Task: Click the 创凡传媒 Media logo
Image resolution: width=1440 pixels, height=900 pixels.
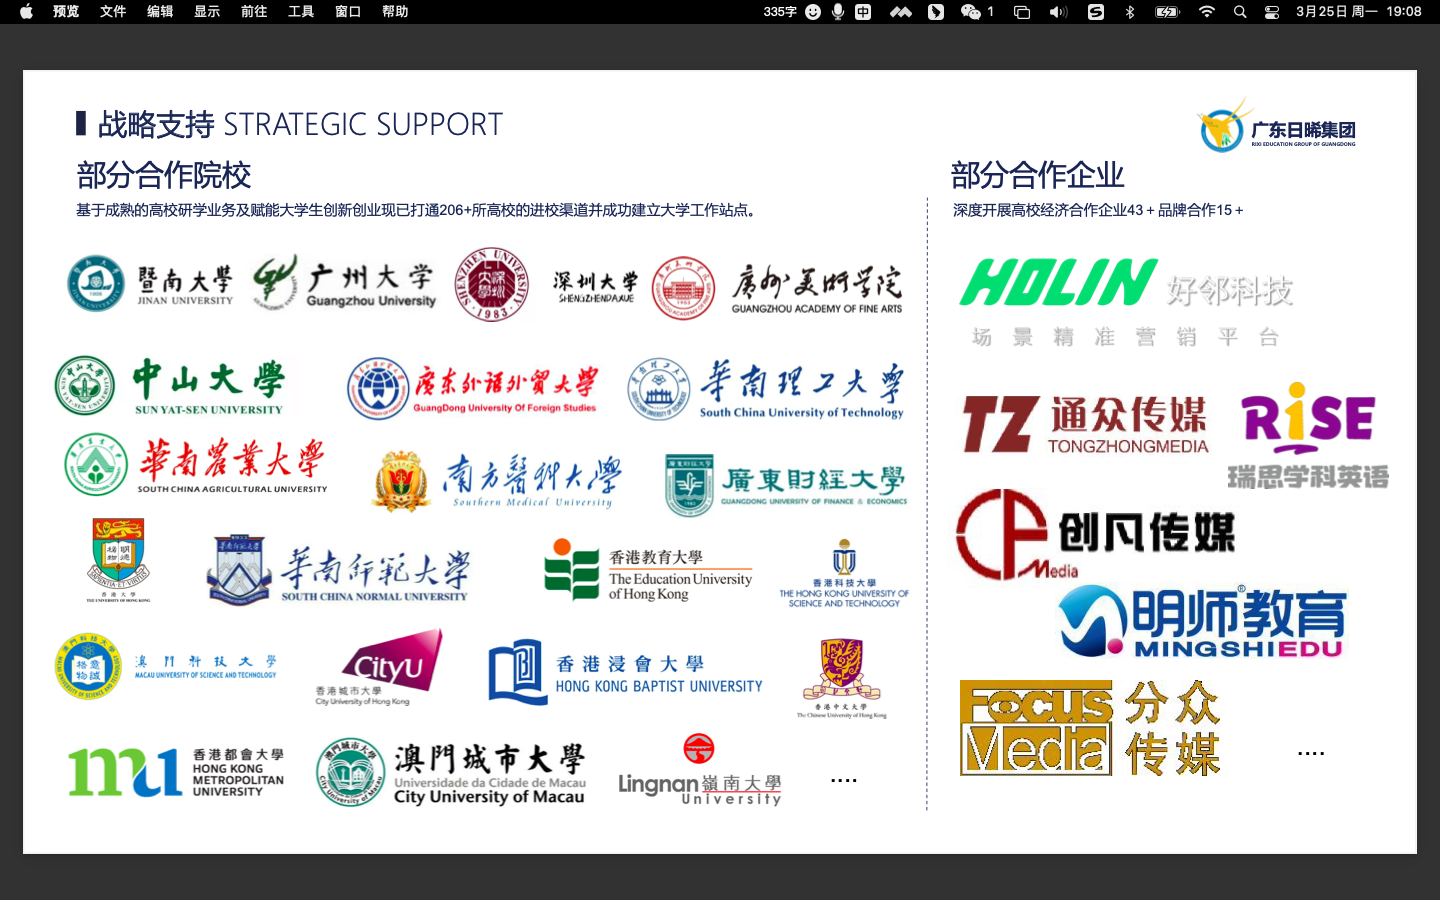Action: (x=1096, y=535)
